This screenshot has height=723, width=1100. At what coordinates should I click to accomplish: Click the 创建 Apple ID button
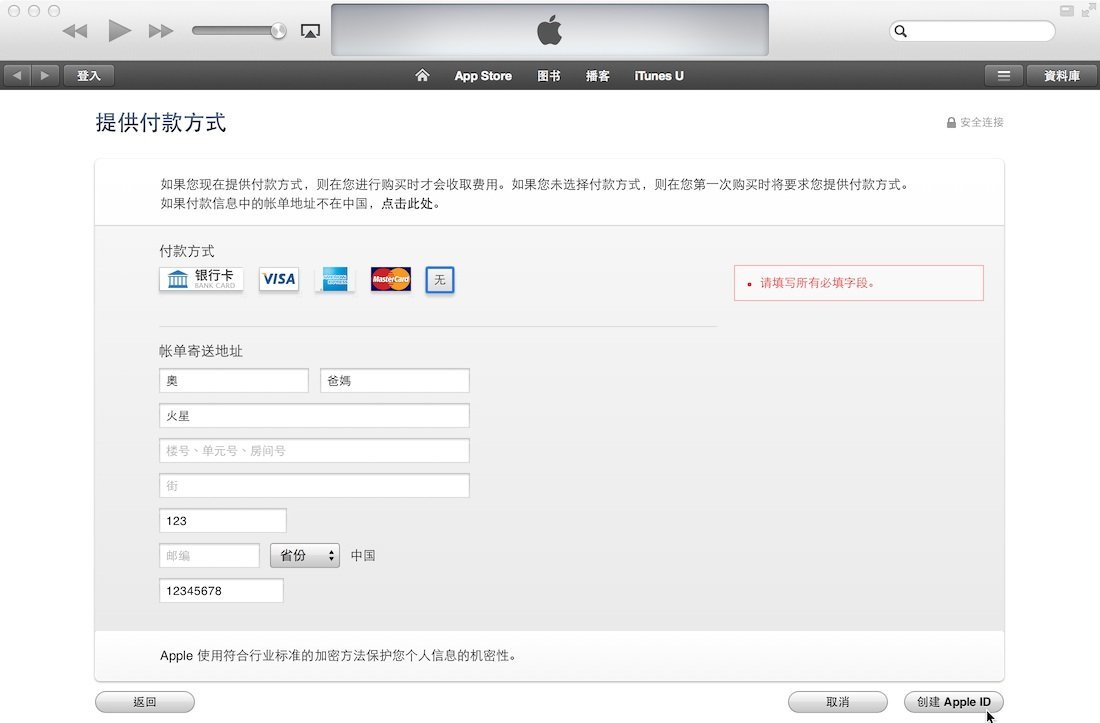(953, 702)
